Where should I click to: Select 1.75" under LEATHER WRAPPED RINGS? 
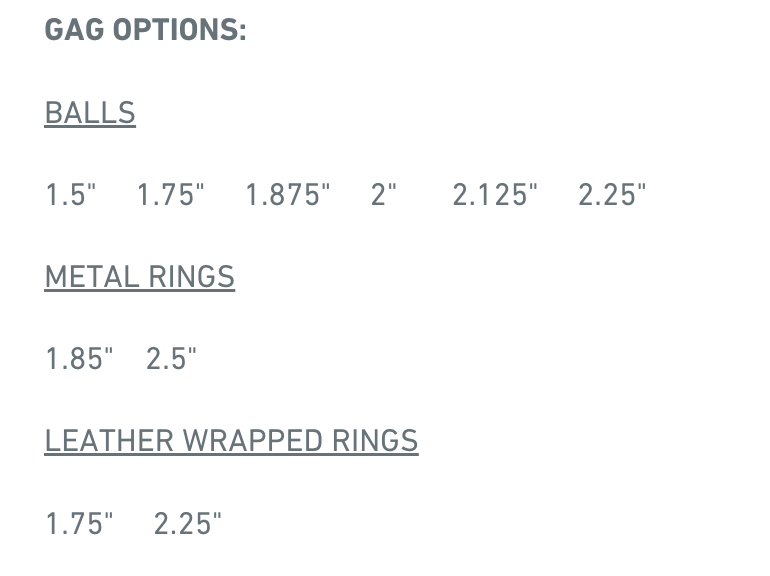coord(79,523)
